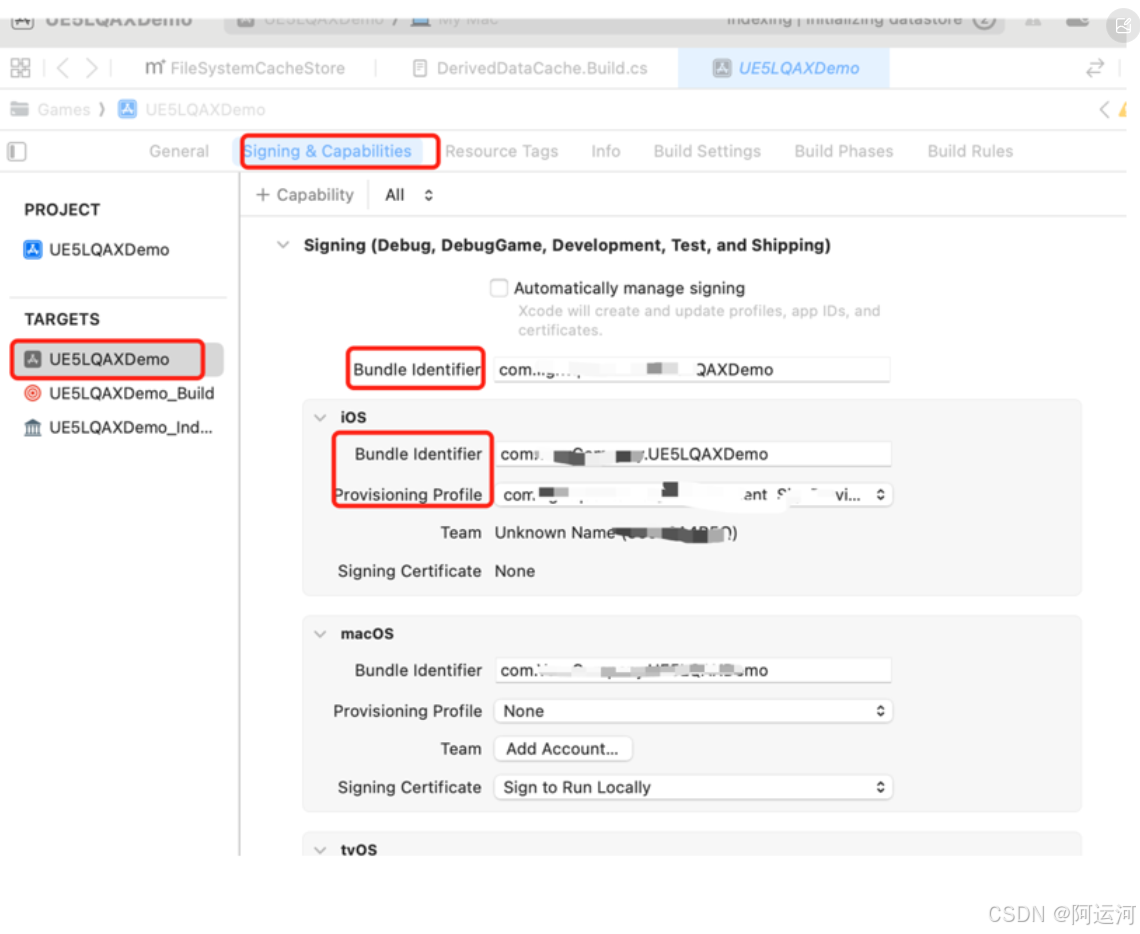Click the iOS Signing Certificate None value

[x=515, y=571]
